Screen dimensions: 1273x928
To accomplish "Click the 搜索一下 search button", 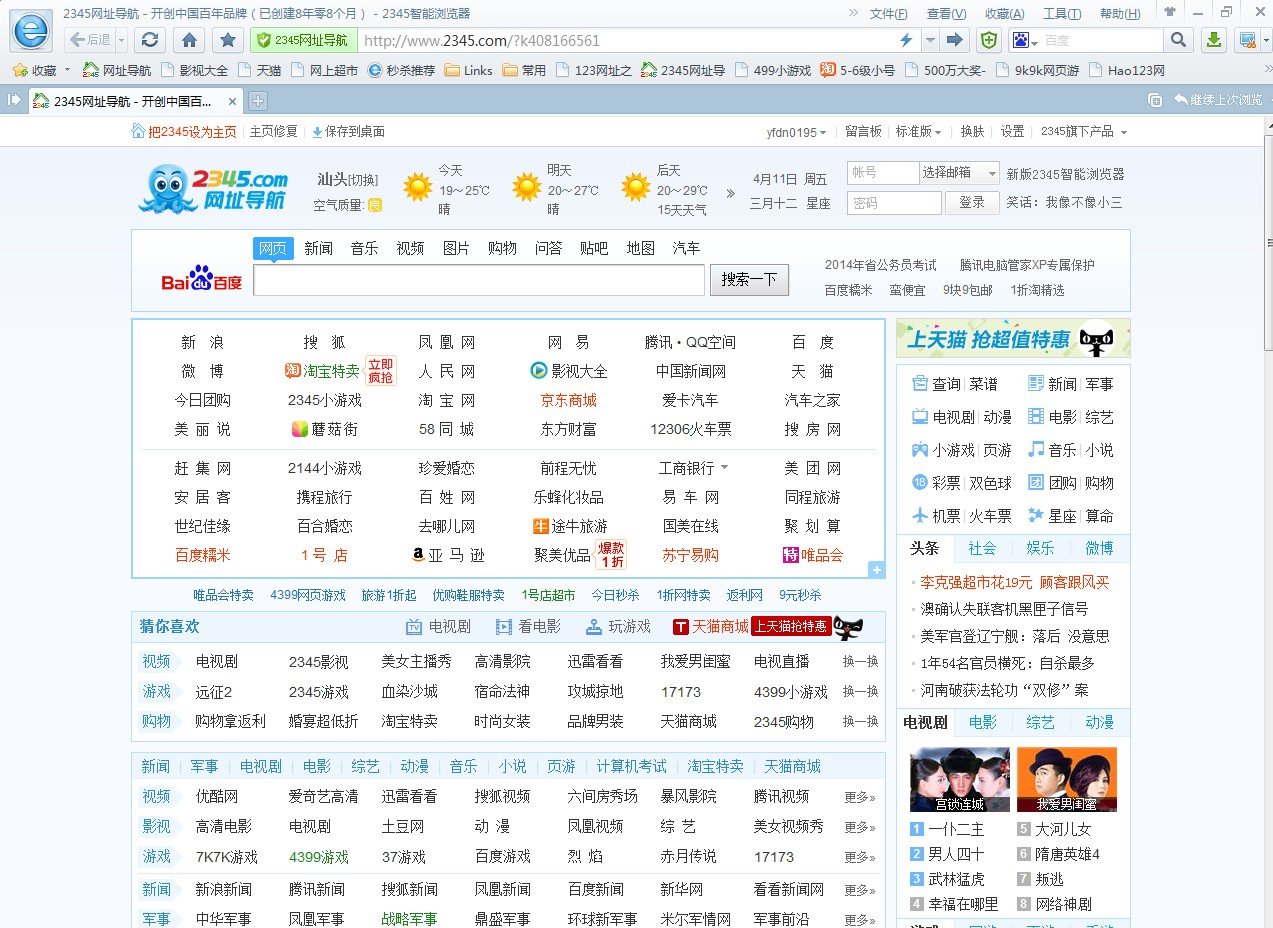I will click(748, 280).
